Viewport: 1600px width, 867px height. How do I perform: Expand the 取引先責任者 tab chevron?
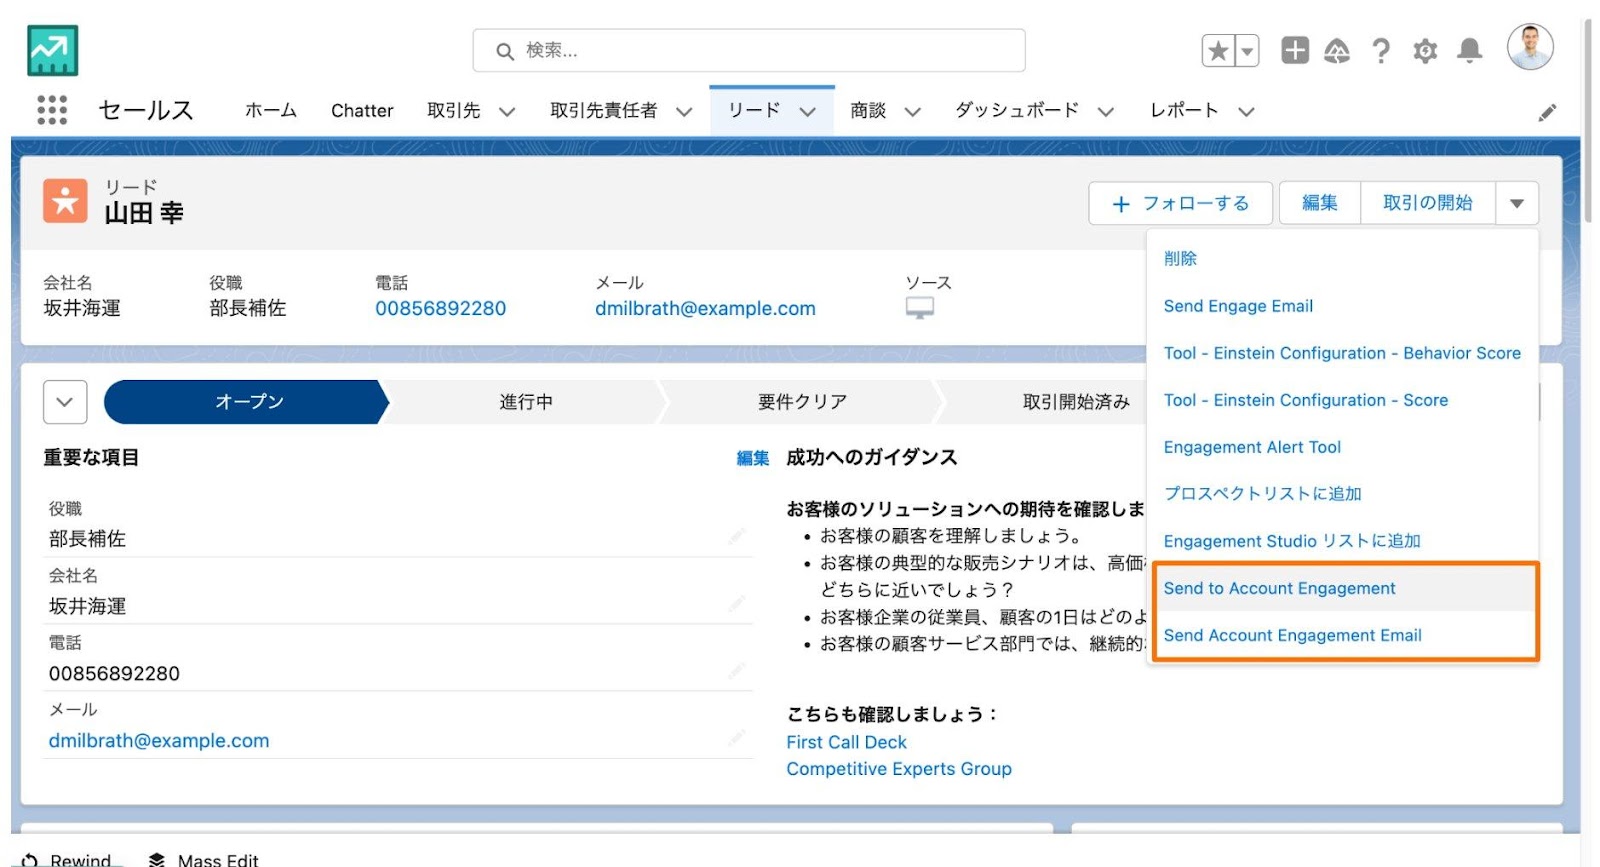(x=684, y=111)
